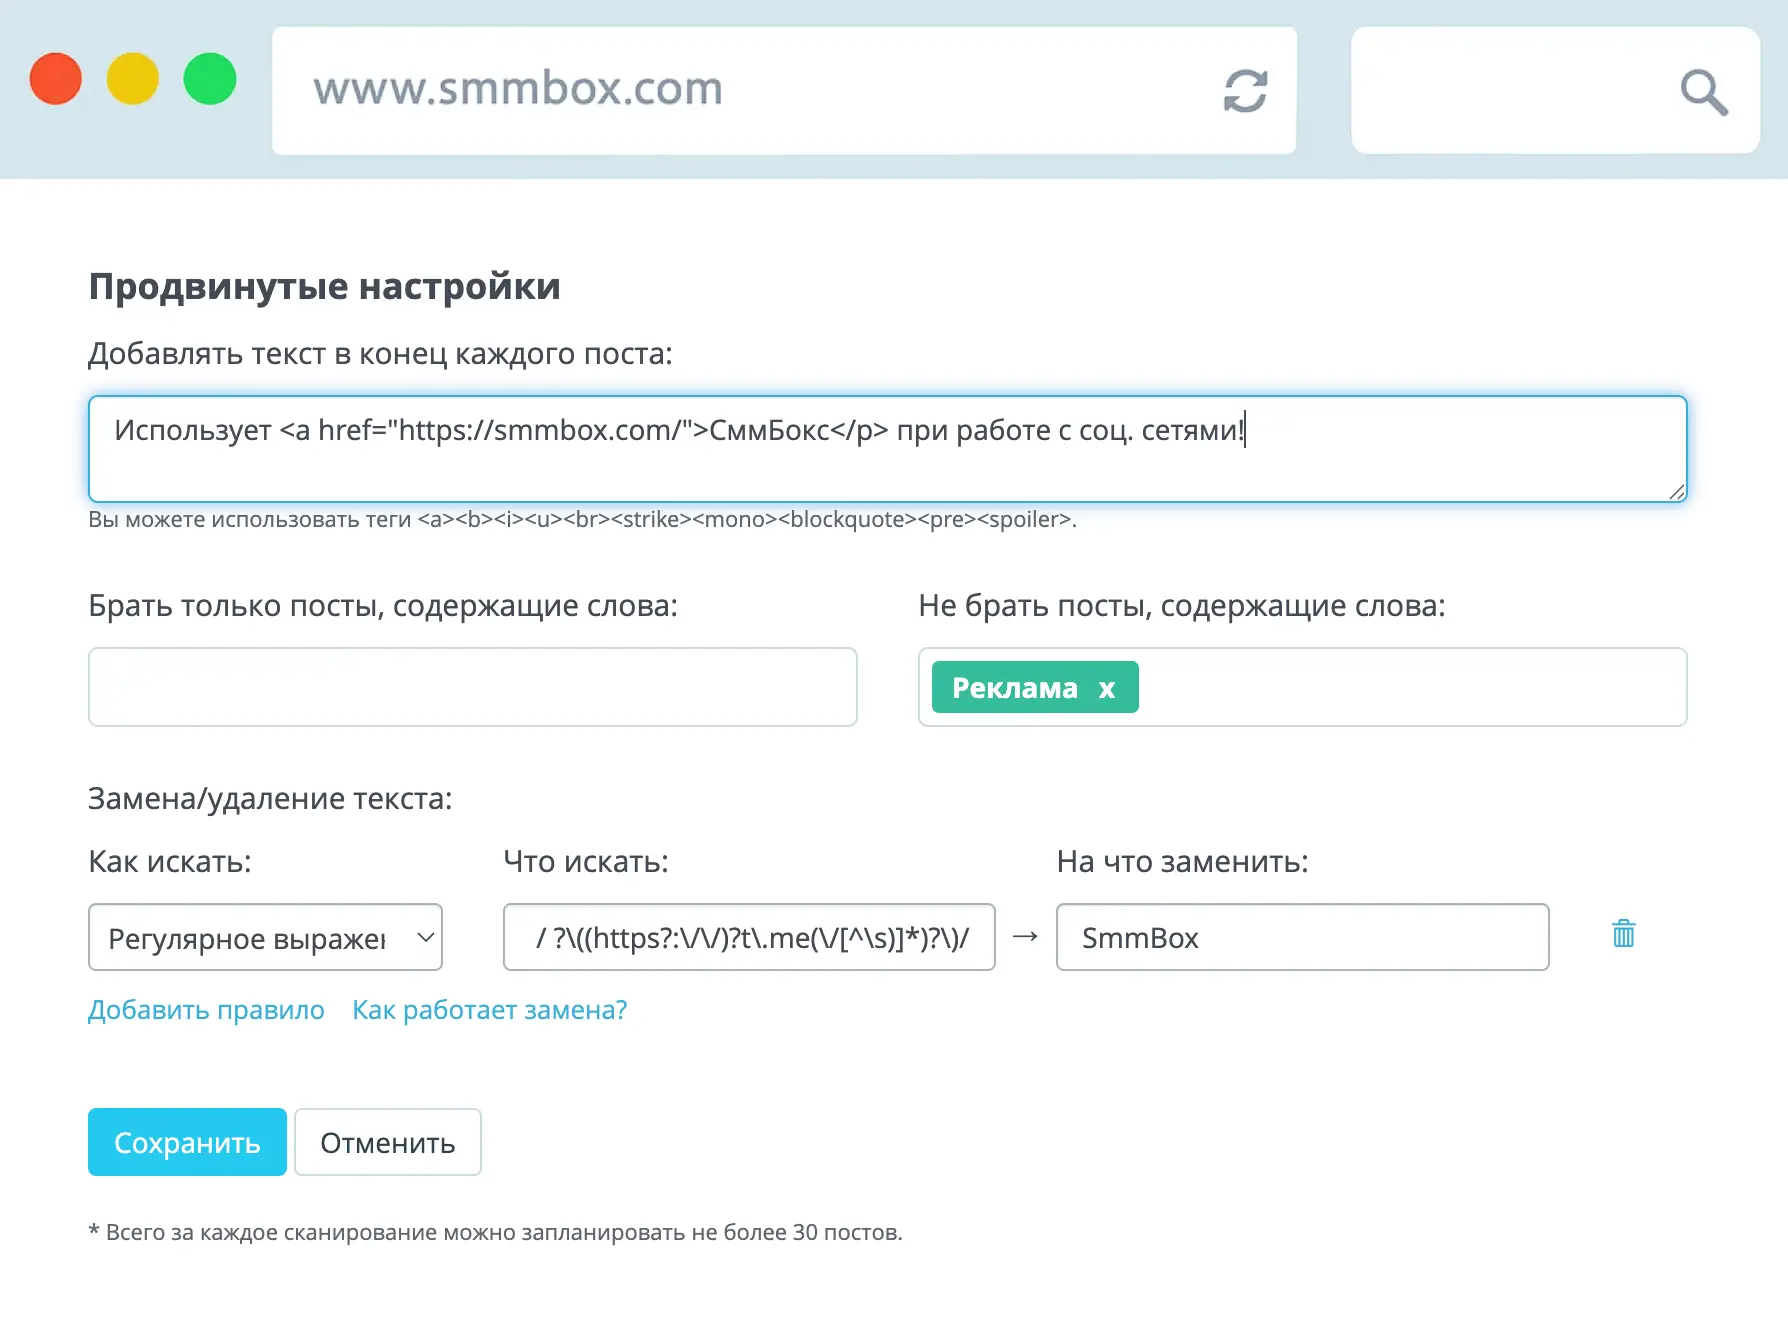Click the Брать только посты input field
The height and width of the screenshot is (1333, 1788).
click(472, 687)
